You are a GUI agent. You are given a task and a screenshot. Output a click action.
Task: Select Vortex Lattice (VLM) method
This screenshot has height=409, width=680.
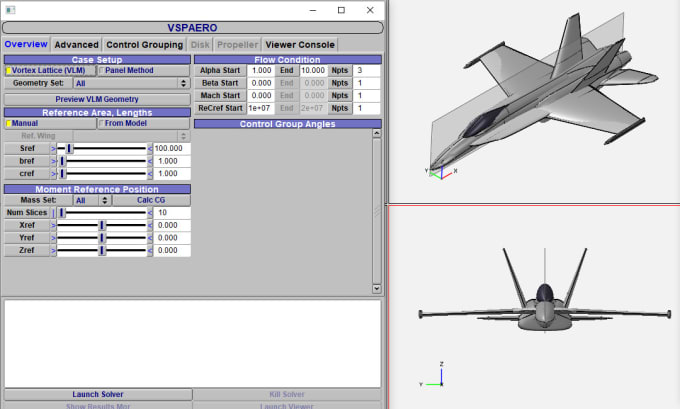click(x=49, y=70)
